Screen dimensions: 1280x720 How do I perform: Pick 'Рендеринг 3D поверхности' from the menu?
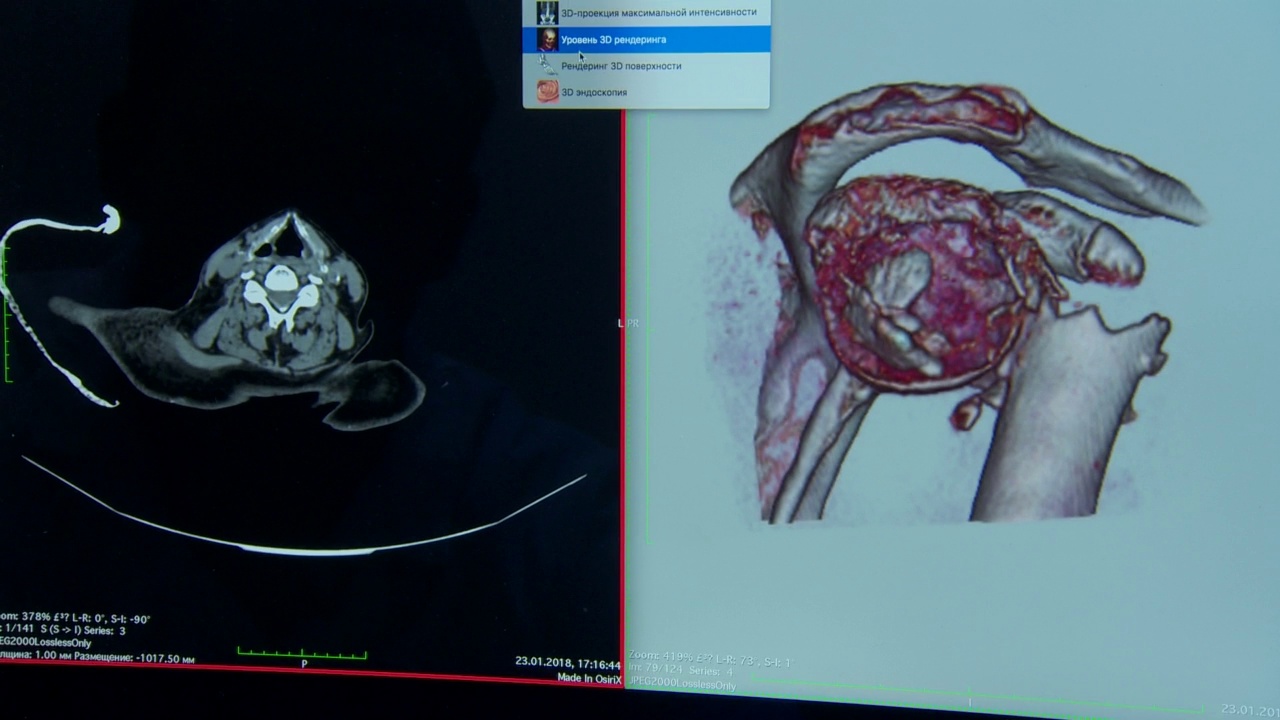[x=646, y=66]
